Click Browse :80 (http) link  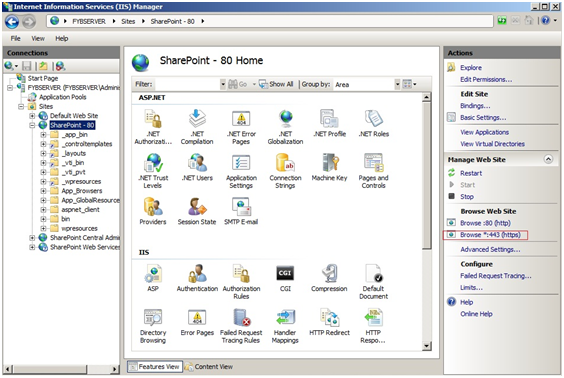pos(485,223)
